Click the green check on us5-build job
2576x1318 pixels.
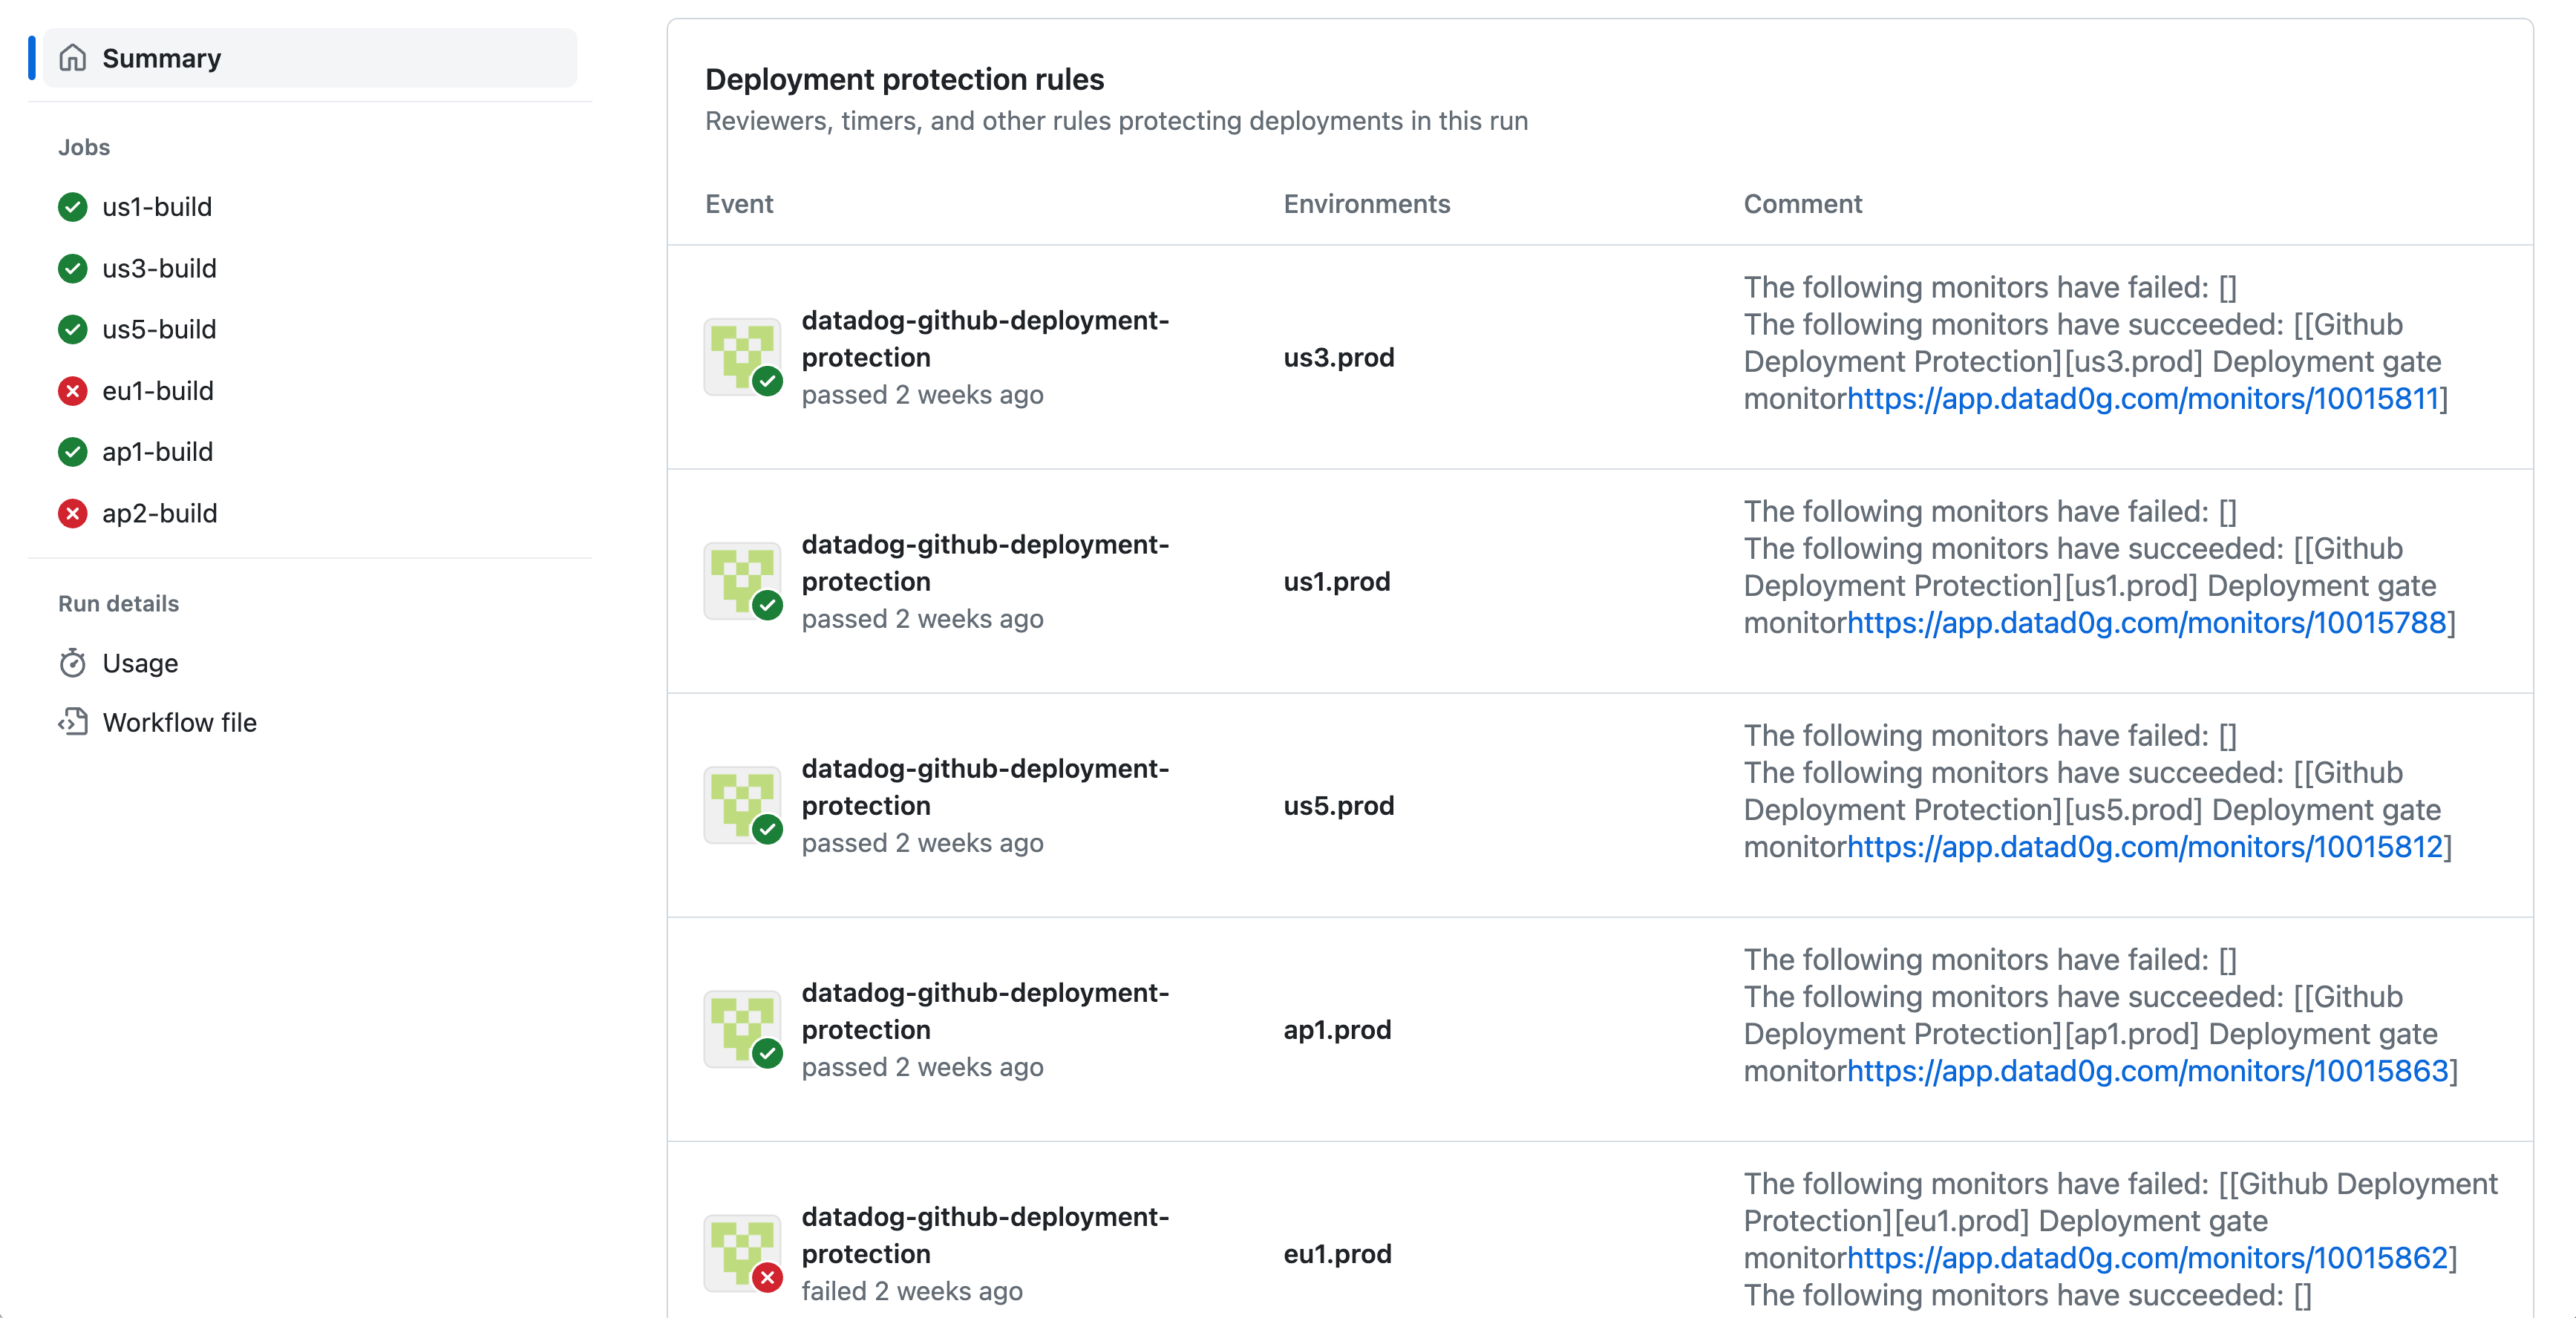(x=71, y=329)
